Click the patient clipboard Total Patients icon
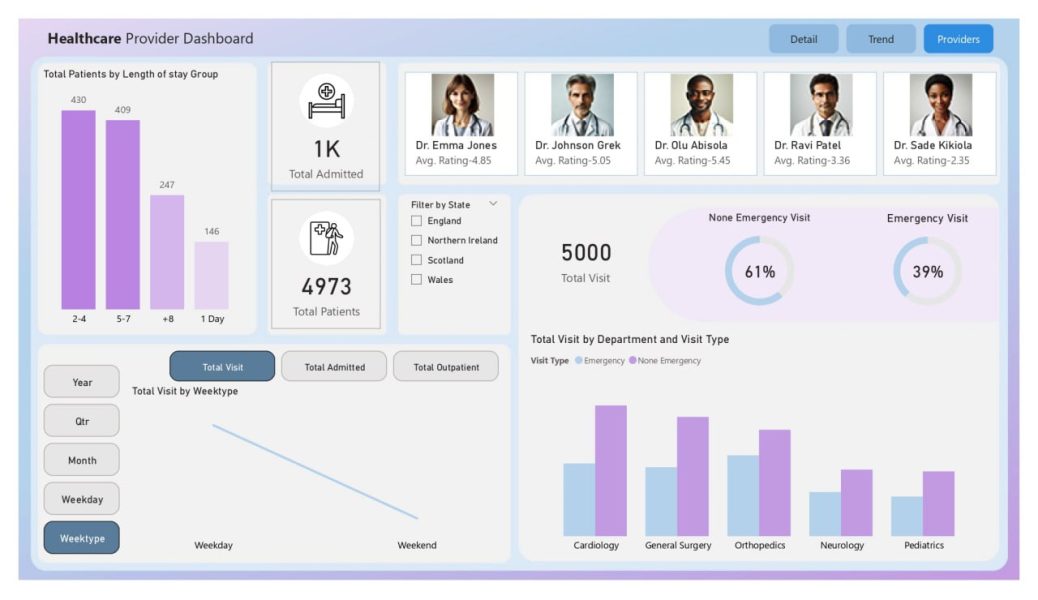This screenshot has width=1038, height=600. [326, 238]
